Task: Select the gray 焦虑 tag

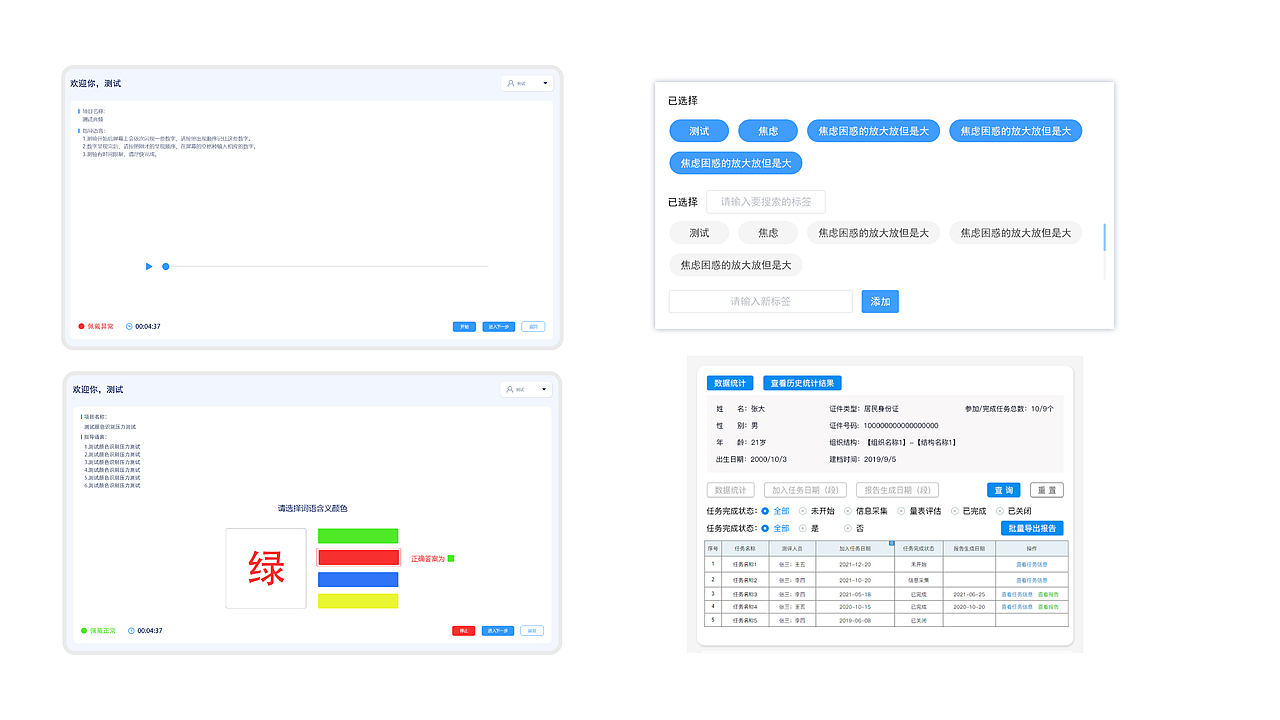Action: (768, 233)
